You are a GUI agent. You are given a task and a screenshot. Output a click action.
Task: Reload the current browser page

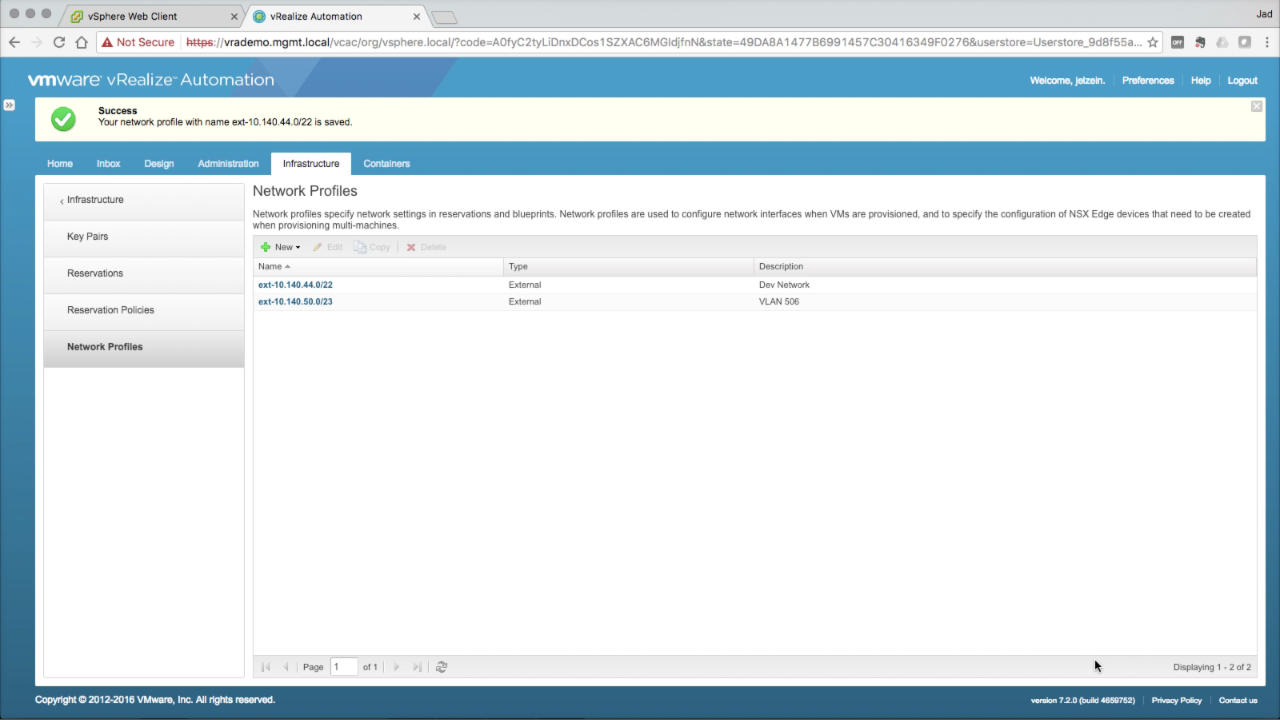coord(59,42)
